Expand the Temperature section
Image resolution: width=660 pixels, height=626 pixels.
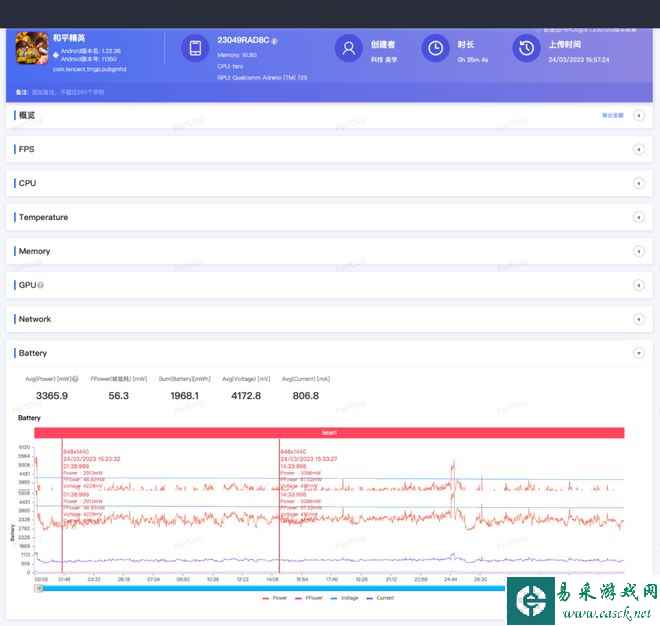pyautogui.click(x=639, y=217)
